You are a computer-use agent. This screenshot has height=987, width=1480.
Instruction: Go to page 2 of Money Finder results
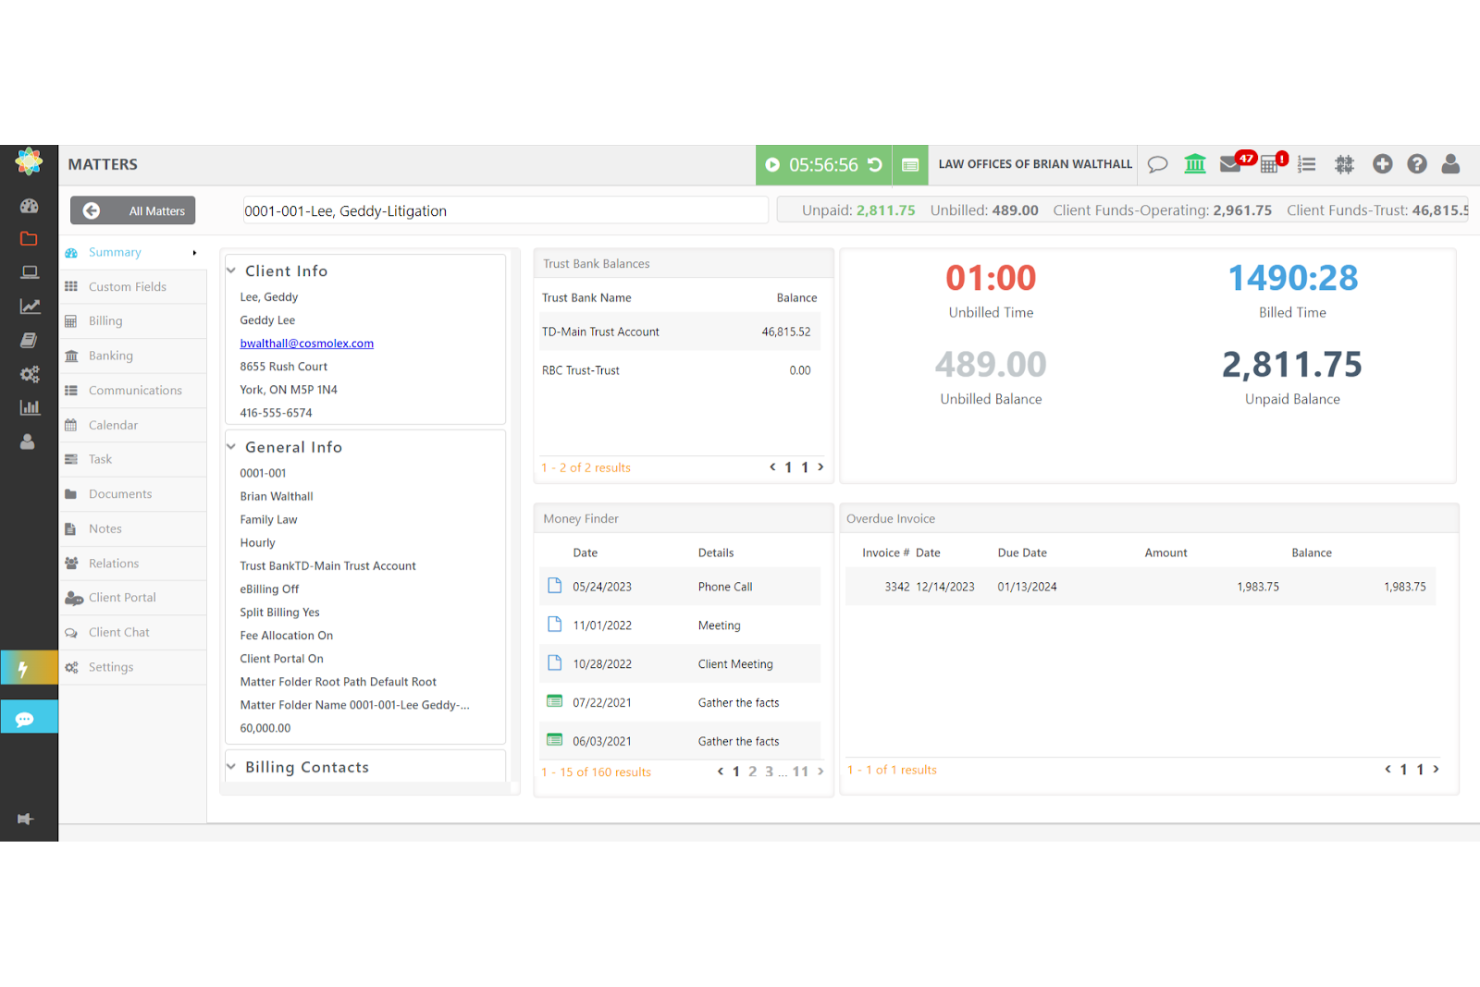pyautogui.click(x=751, y=771)
